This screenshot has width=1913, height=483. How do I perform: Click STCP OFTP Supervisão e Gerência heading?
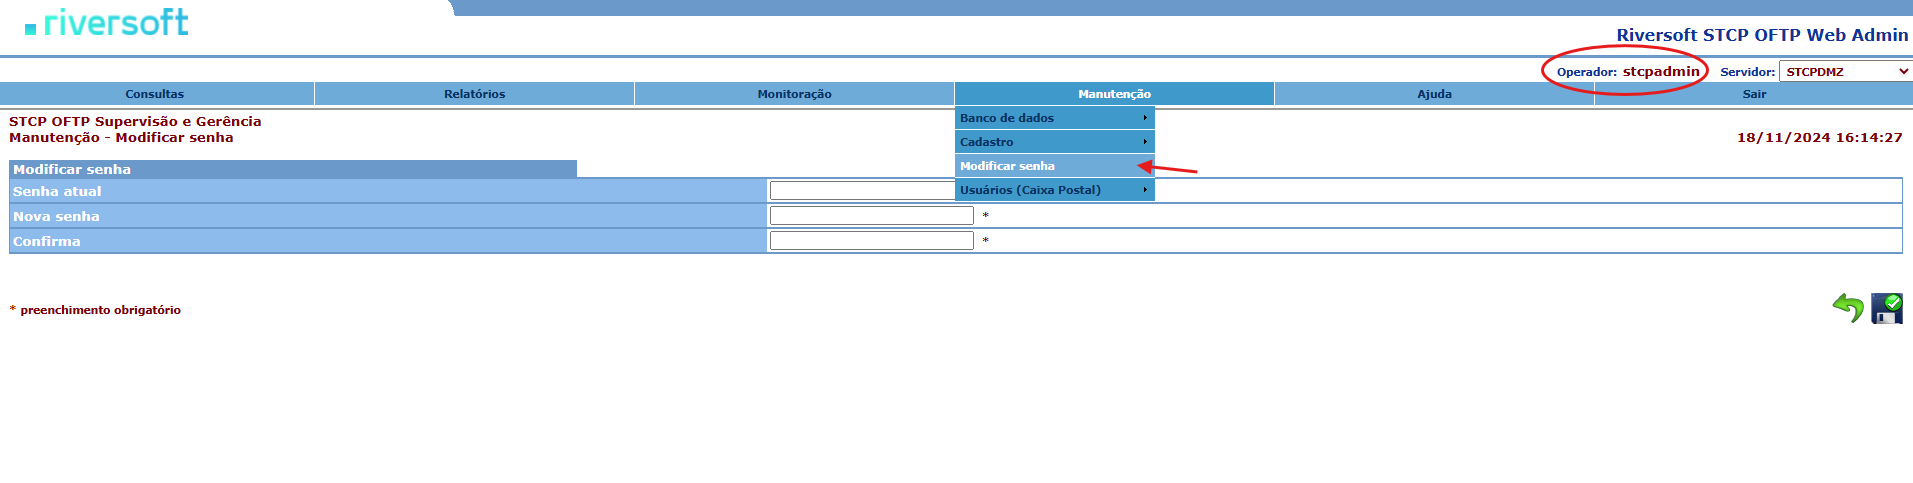[135, 121]
